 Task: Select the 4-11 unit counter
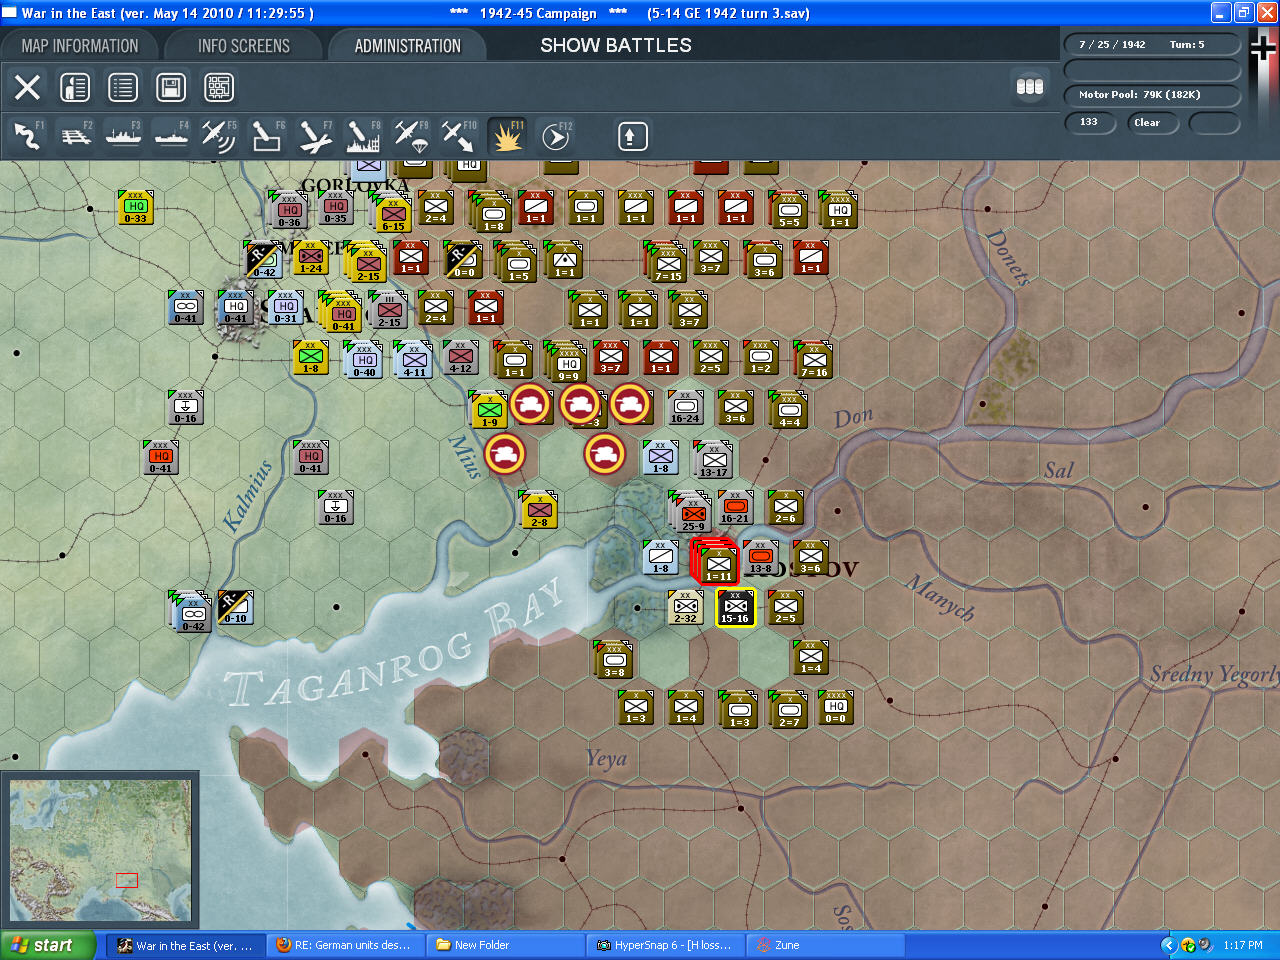[414, 361]
